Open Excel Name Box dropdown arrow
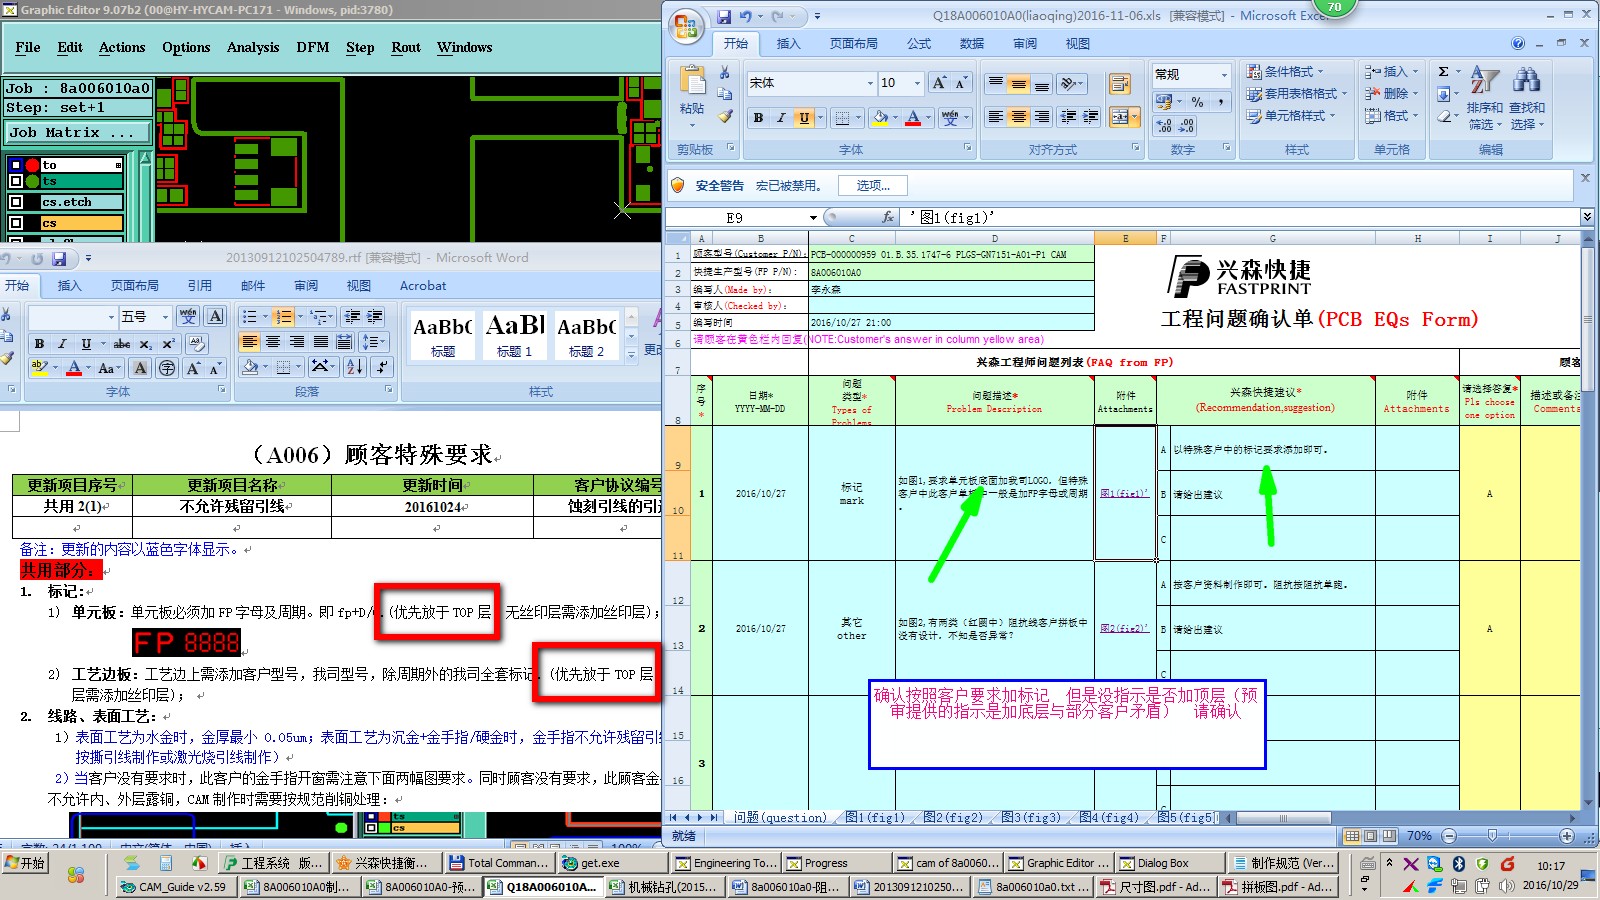The height and width of the screenshot is (900, 1600). click(x=813, y=217)
